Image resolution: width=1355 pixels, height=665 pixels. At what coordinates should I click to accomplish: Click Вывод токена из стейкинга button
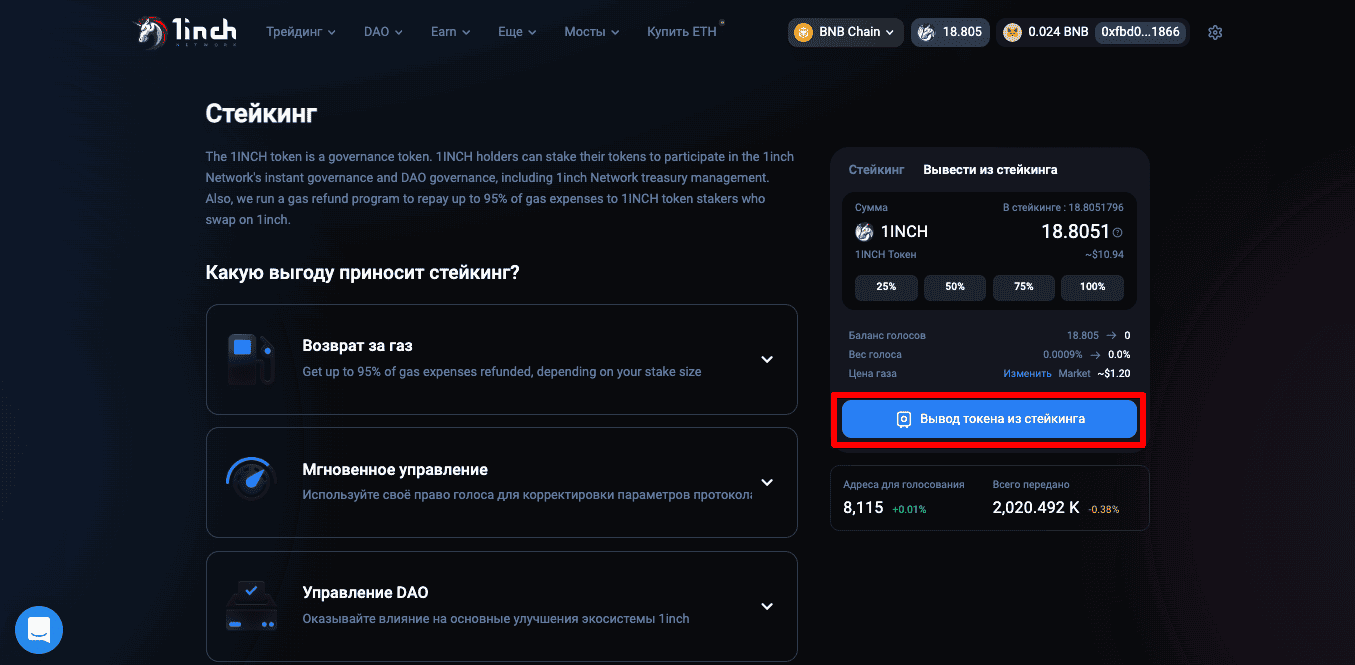pos(989,419)
